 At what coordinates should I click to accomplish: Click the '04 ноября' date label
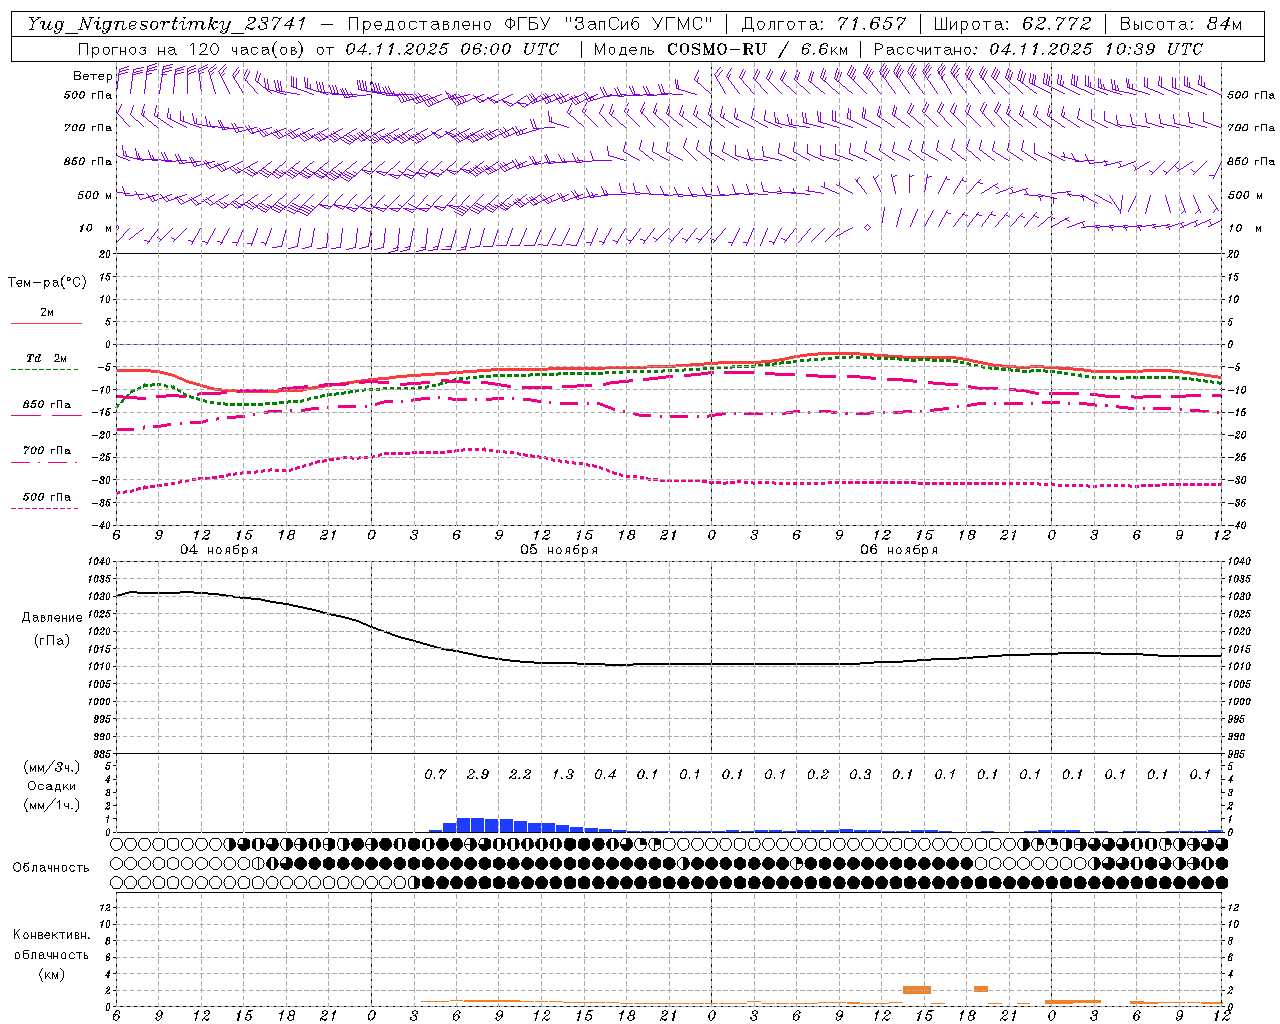(x=219, y=550)
